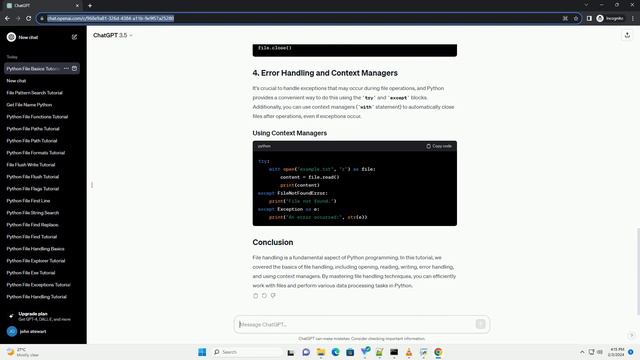The width and height of the screenshot is (640, 360).
Task: Click the send message arrow button
Action: pyautogui.click(x=480, y=324)
